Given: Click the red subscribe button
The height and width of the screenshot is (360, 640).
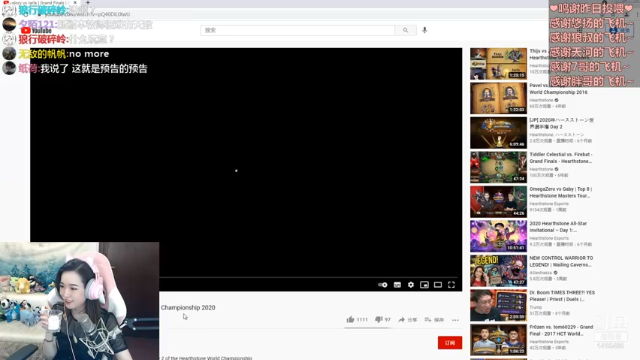Looking at the screenshot, I should click(x=450, y=343).
